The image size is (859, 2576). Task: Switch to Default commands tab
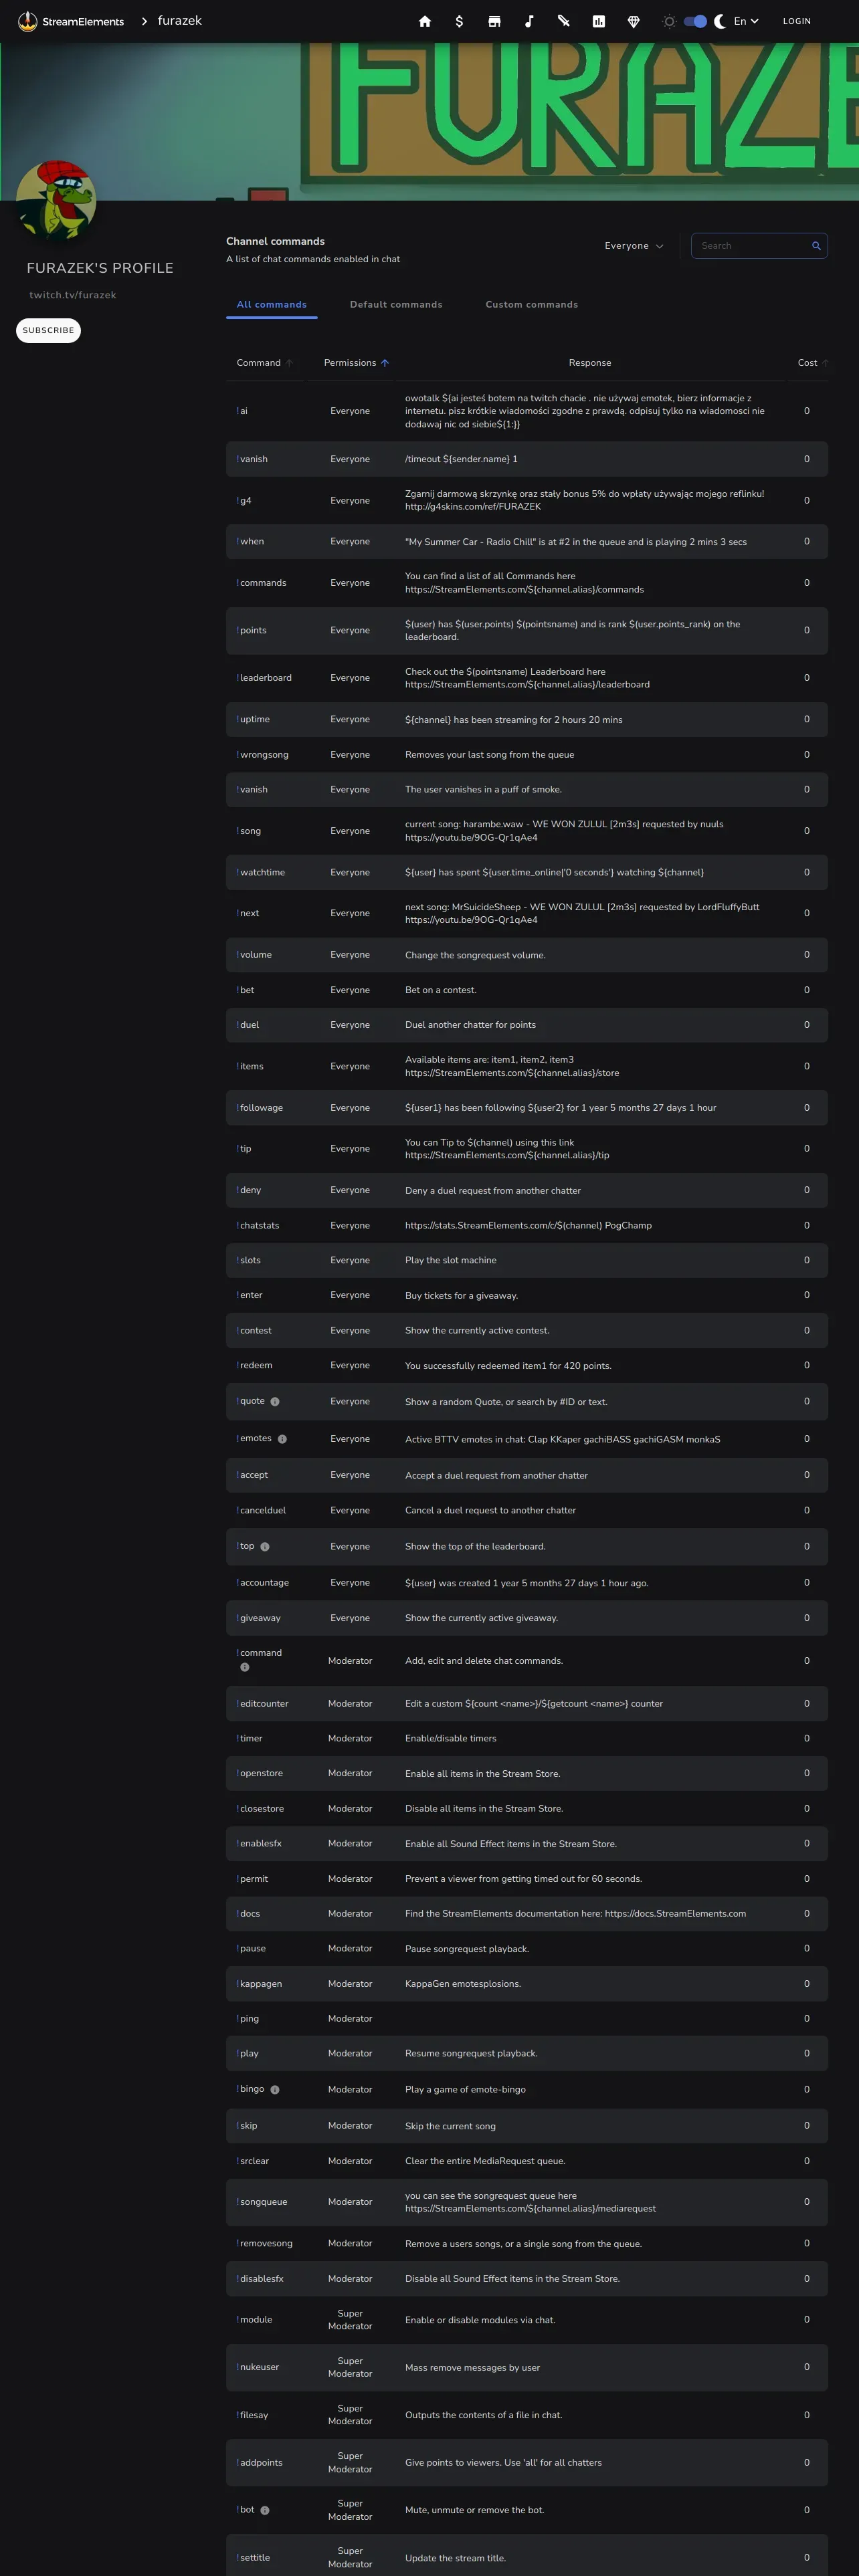coord(396,305)
